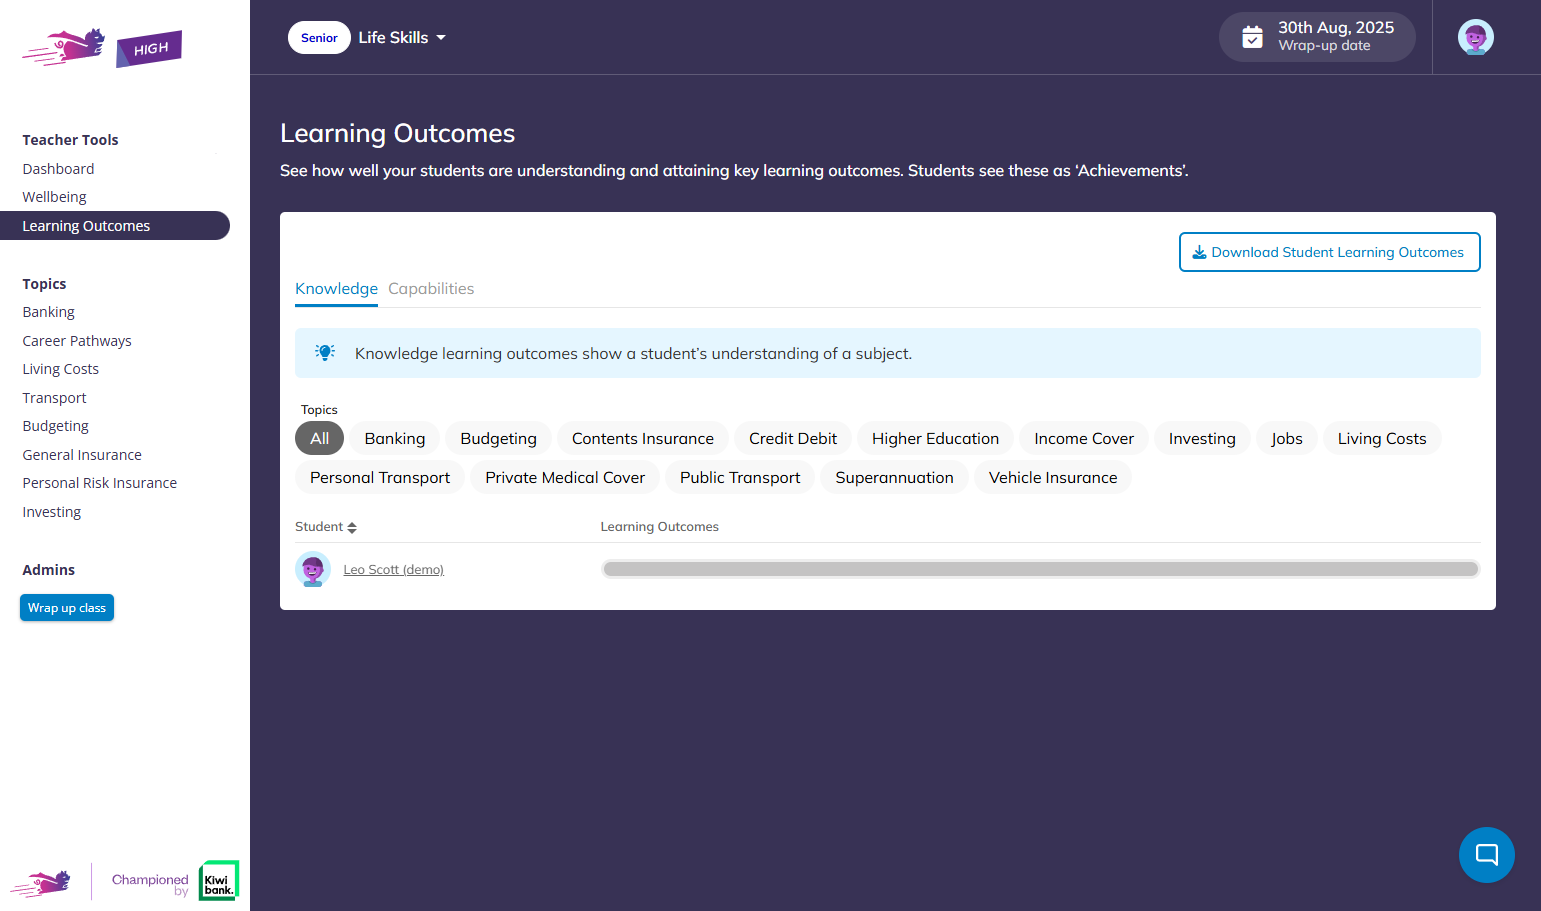Open Leo Scott (demo) student link

(x=393, y=570)
